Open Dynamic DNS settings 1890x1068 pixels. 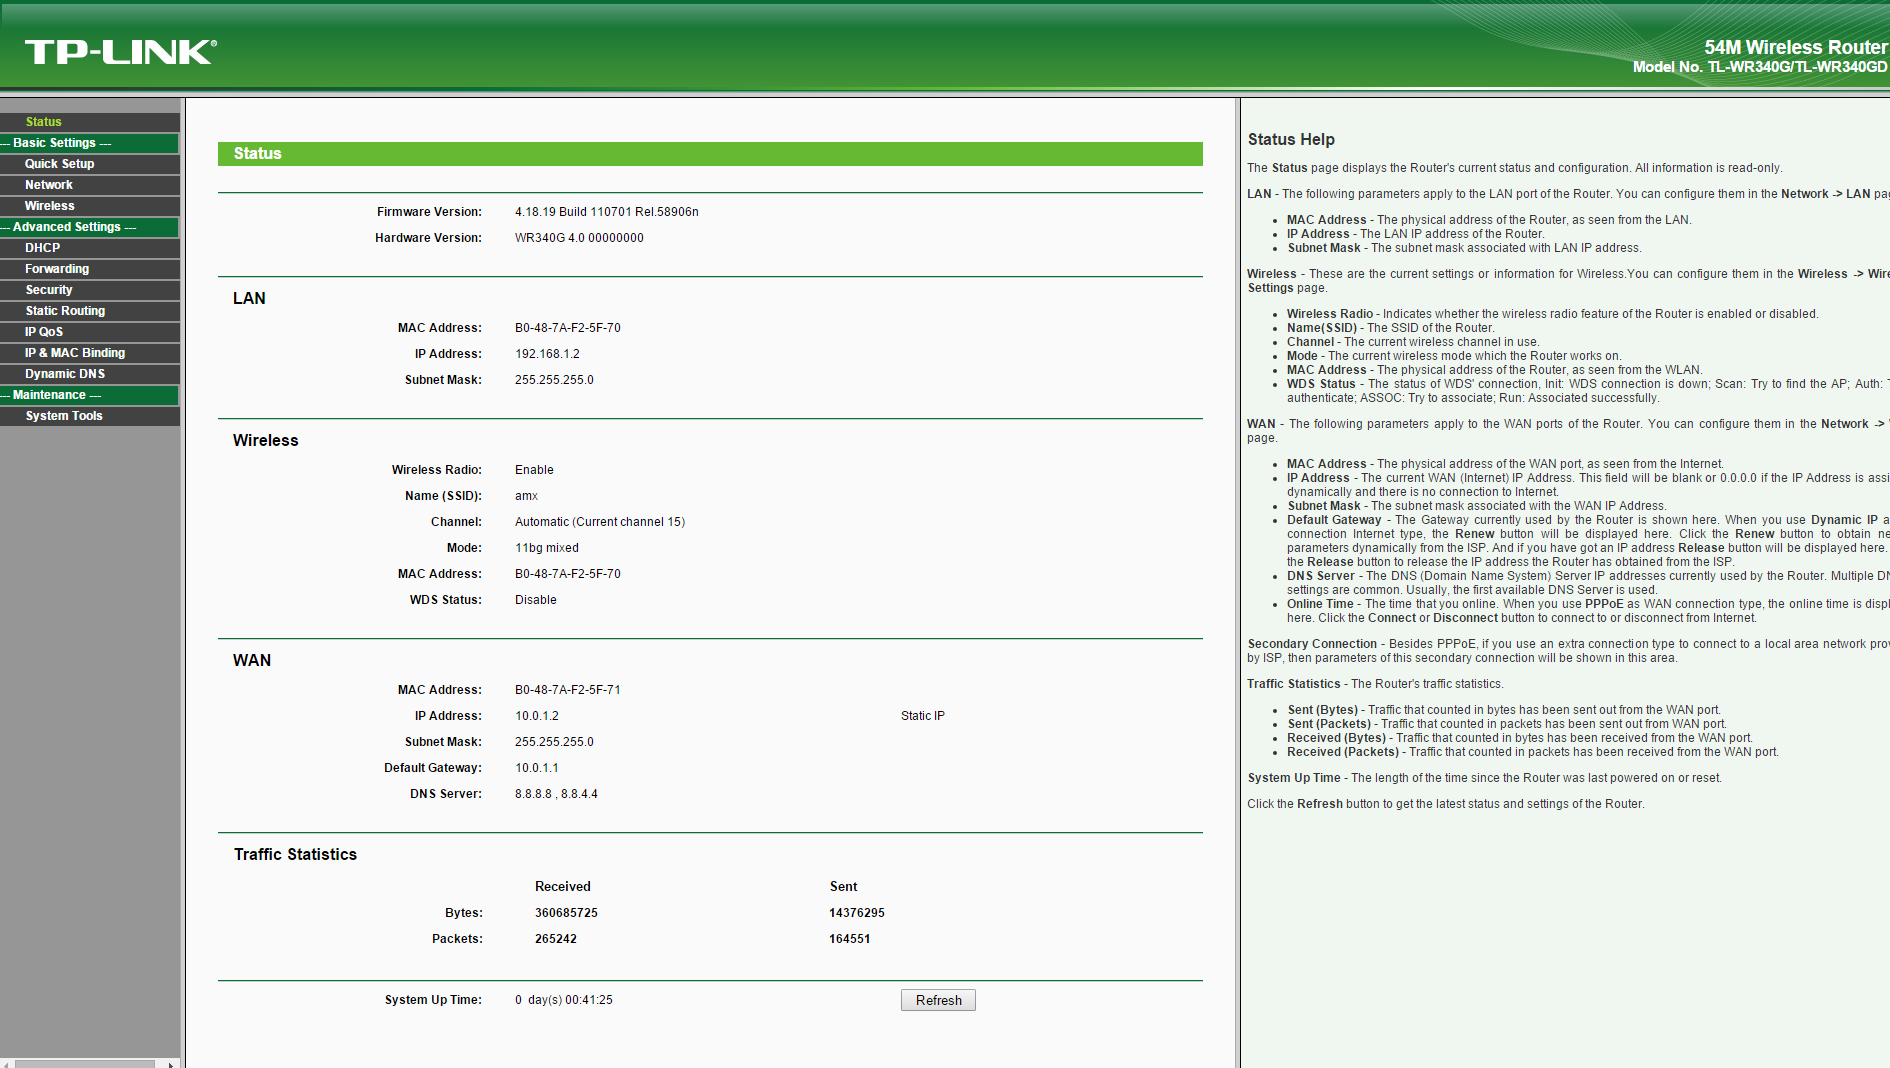click(65, 374)
